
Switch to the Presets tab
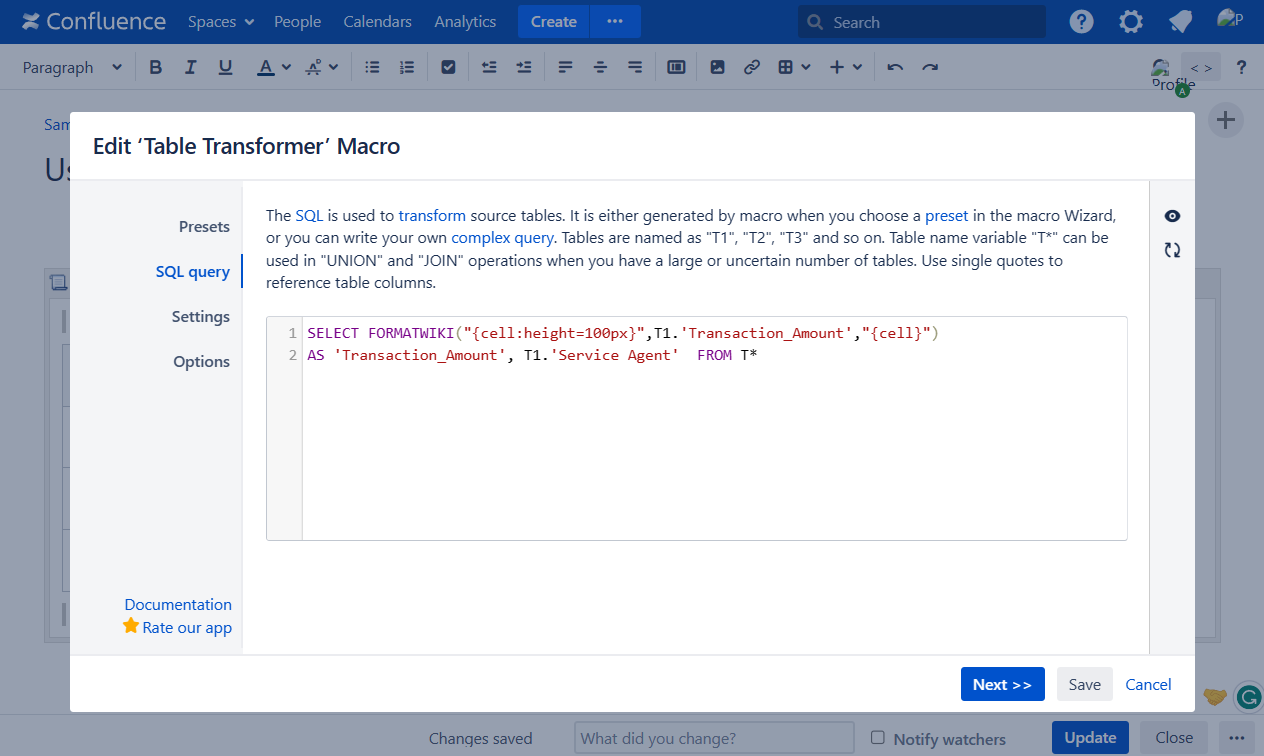(x=204, y=227)
